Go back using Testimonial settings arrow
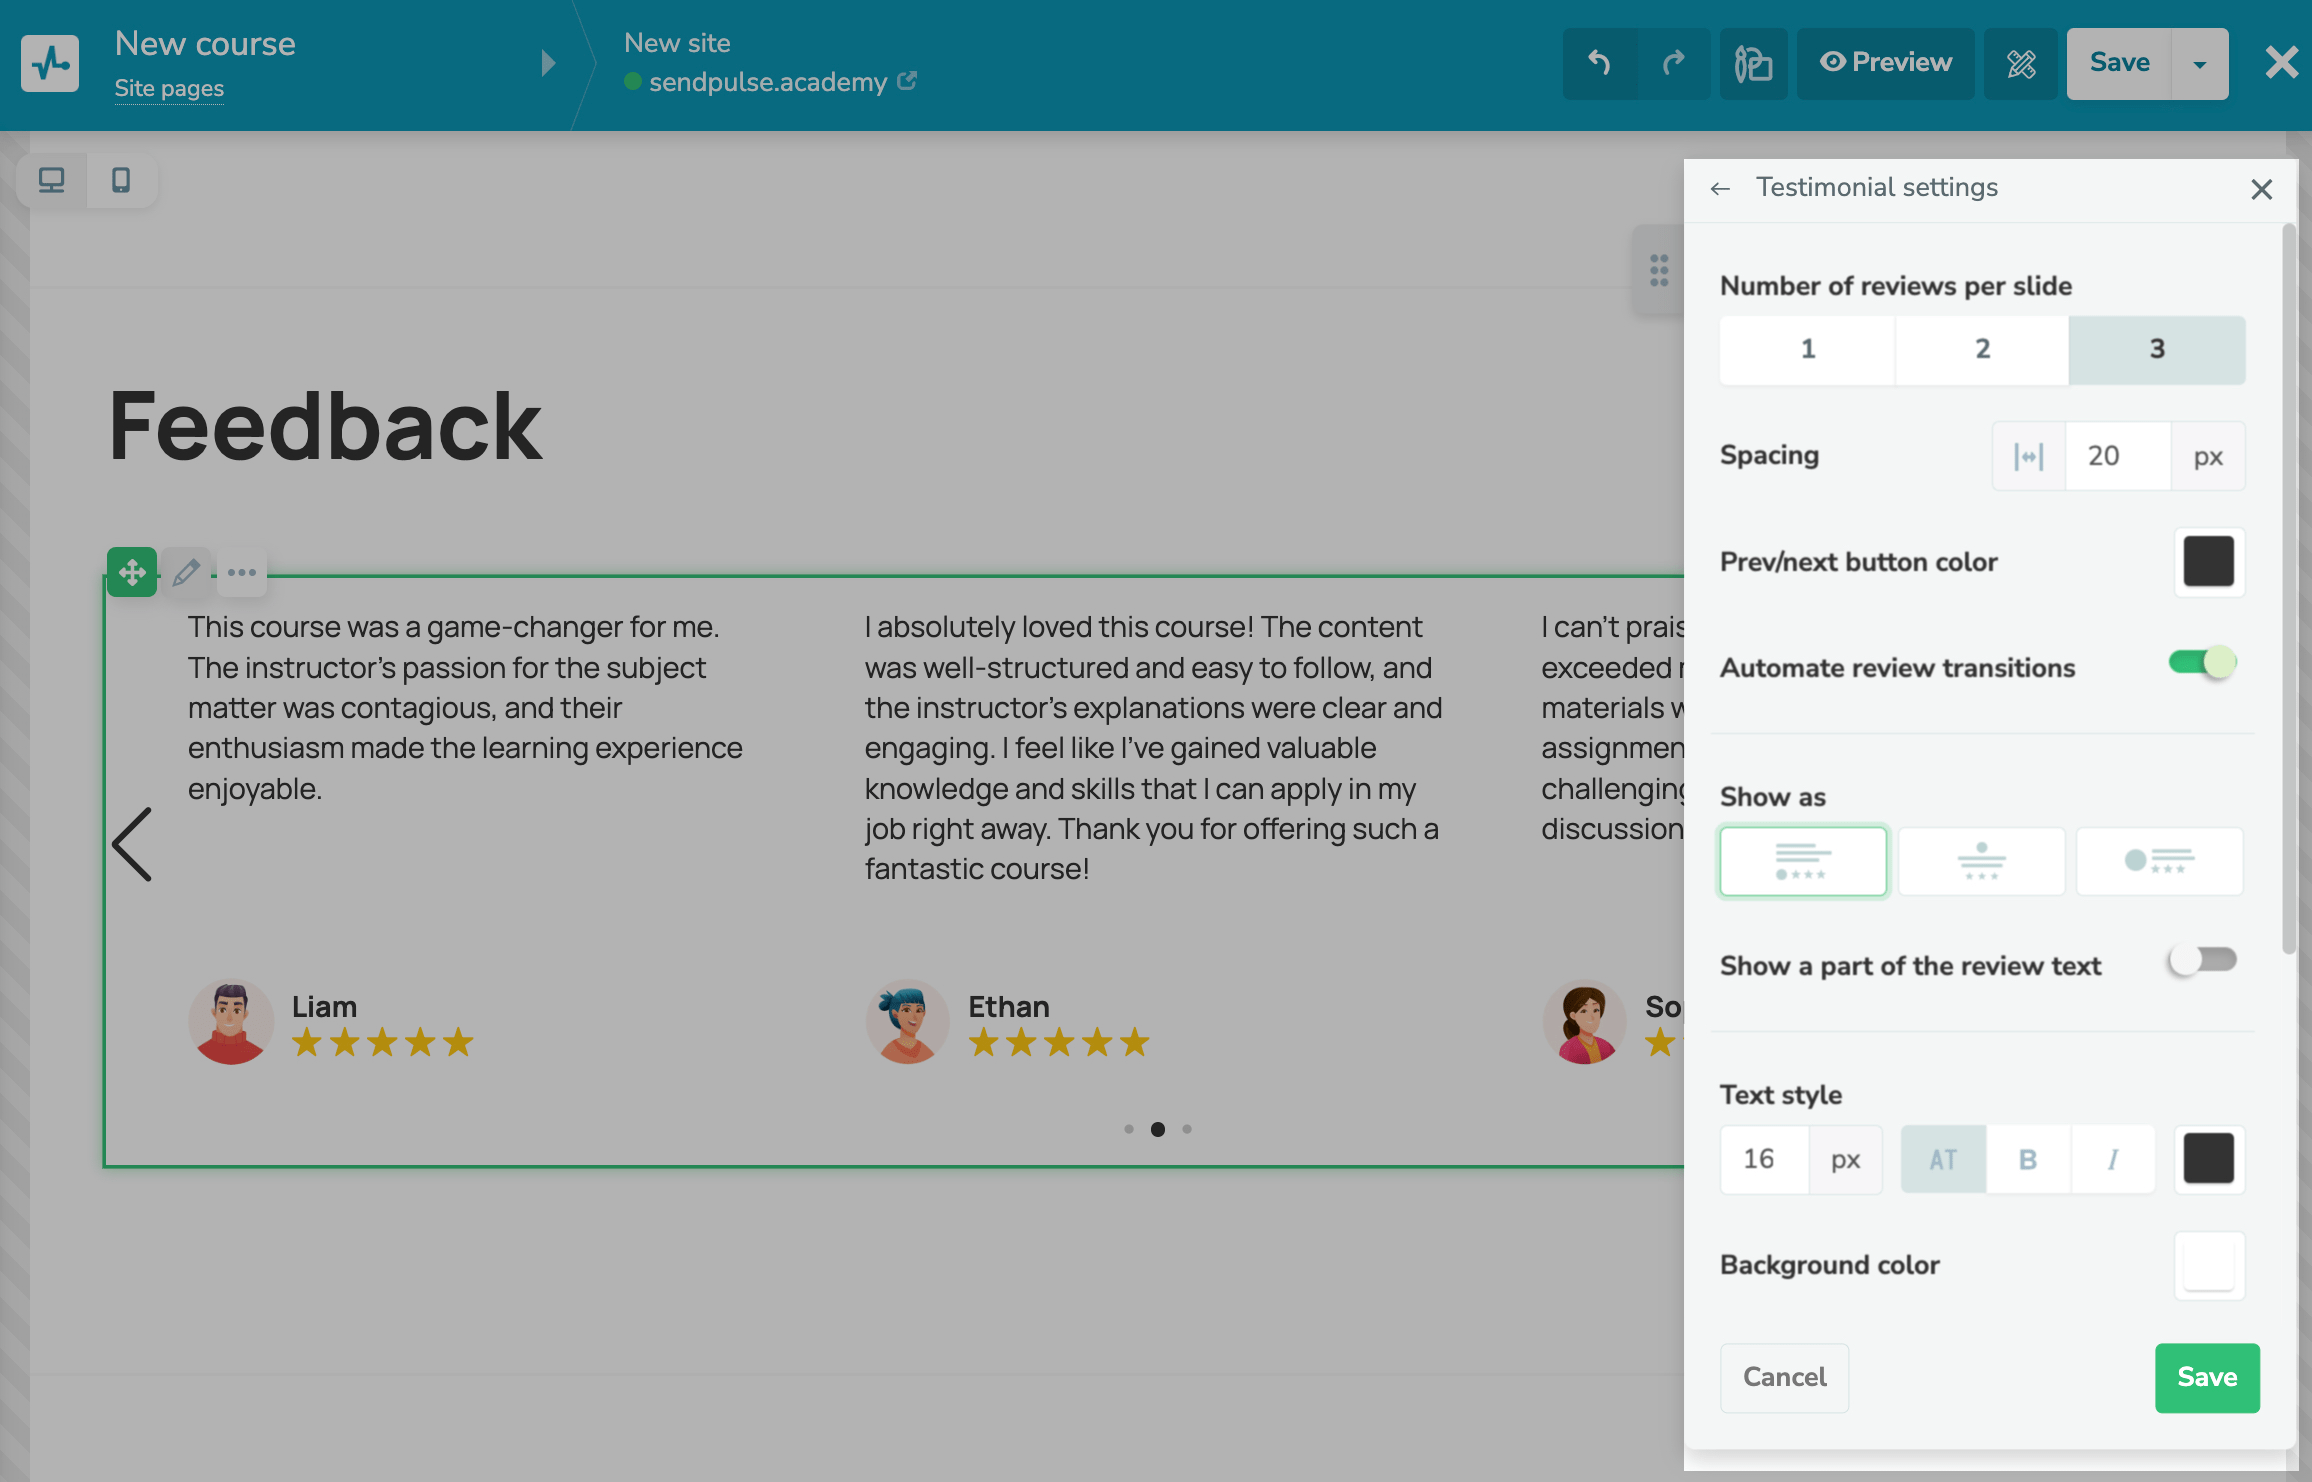Screen dimensions: 2312x1482 (x=1720, y=188)
